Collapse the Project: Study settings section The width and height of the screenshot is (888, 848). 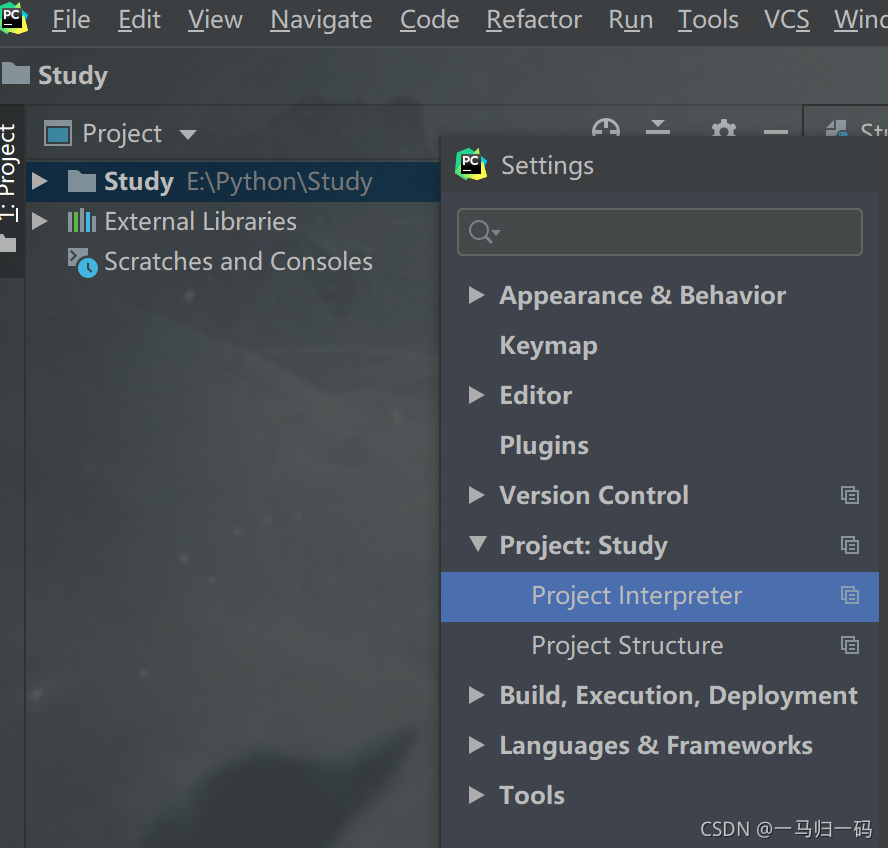[x=477, y=544]
